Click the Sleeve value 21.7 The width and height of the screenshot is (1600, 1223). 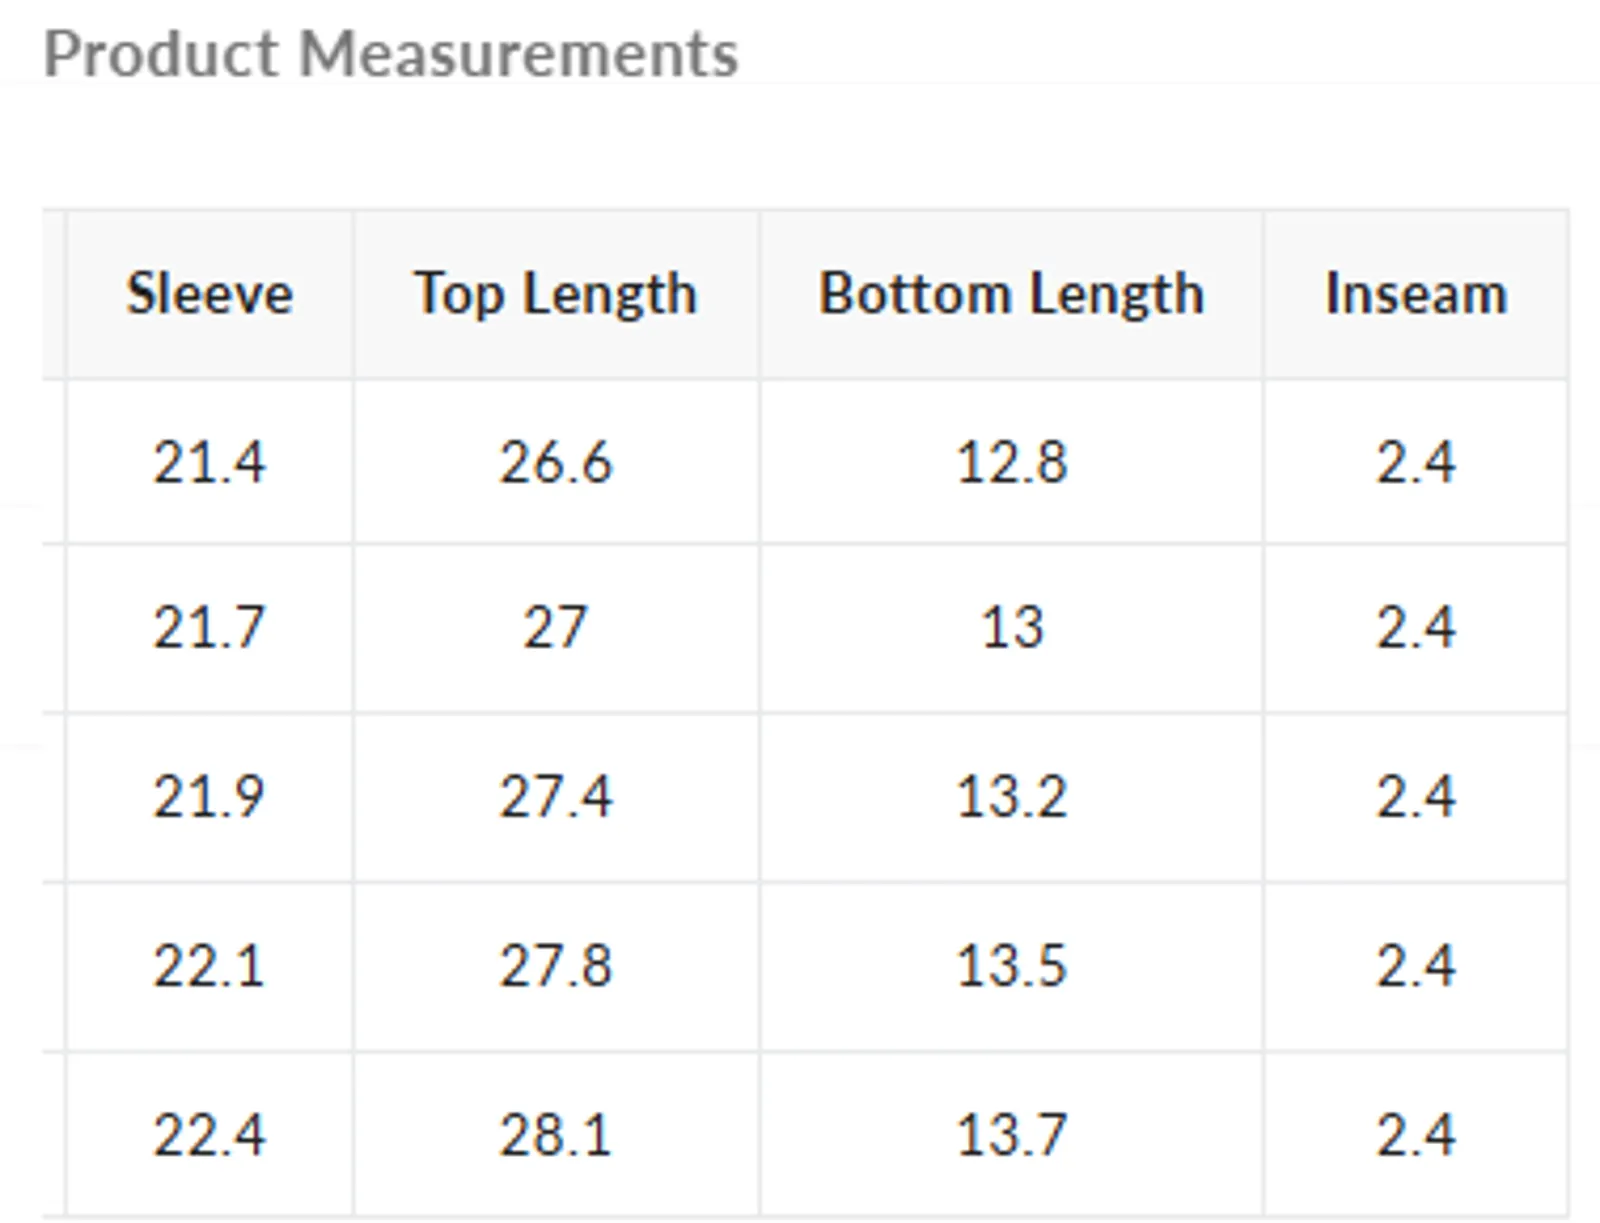tap(210, 628)
